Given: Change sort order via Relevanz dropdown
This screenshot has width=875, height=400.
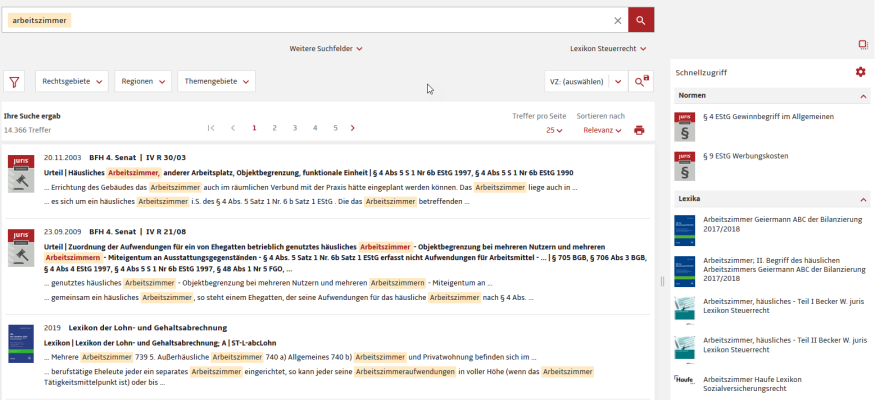Looking at the screenshot, I should [x=602, y=130].
